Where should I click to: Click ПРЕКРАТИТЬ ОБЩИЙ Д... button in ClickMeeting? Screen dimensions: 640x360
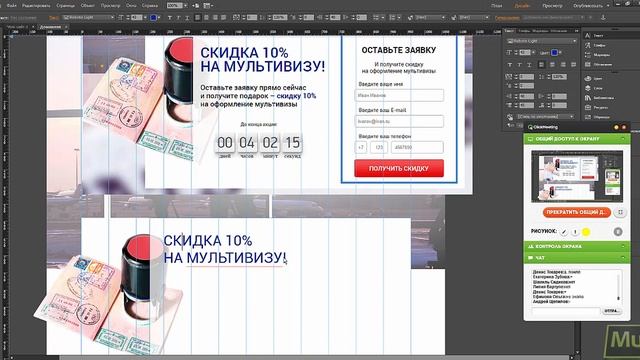click(x=576, y=212)
